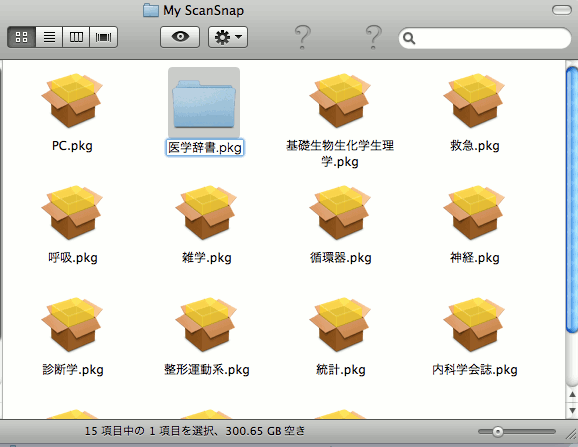578x447 pixels.
Task: Click the vertical scrollbar thumb
Action: click(x=572, y=201)
